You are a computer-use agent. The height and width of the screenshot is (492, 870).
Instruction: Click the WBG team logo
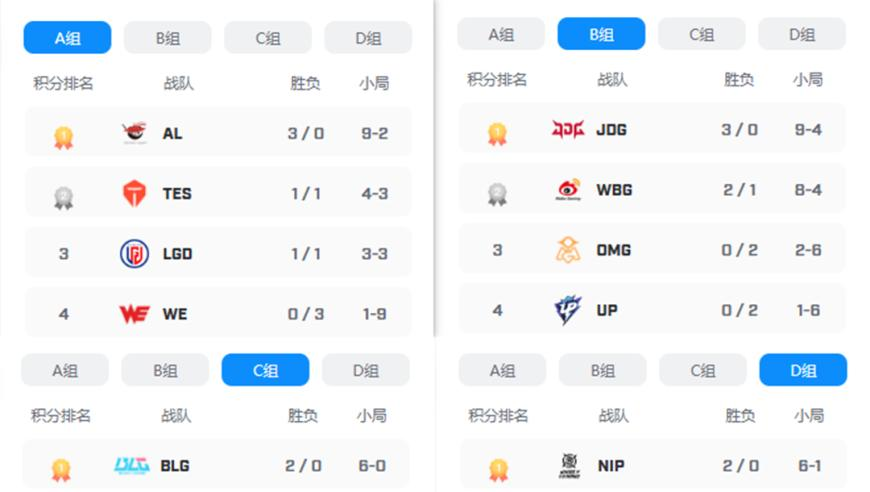[568, 190]
